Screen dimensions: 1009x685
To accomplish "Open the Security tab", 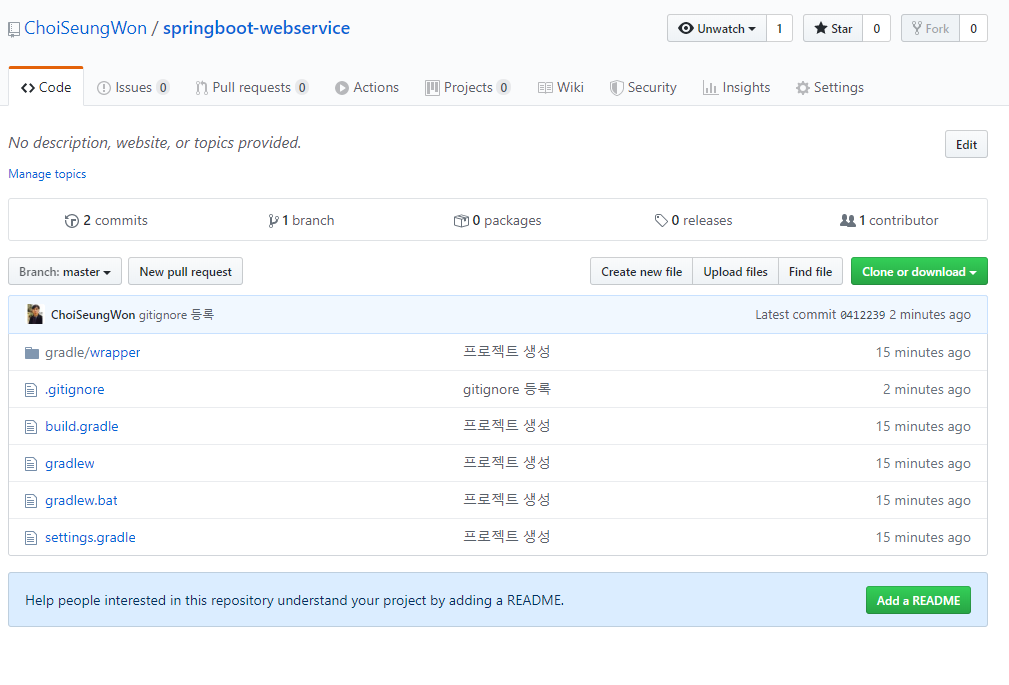I will tap(643, 88).
